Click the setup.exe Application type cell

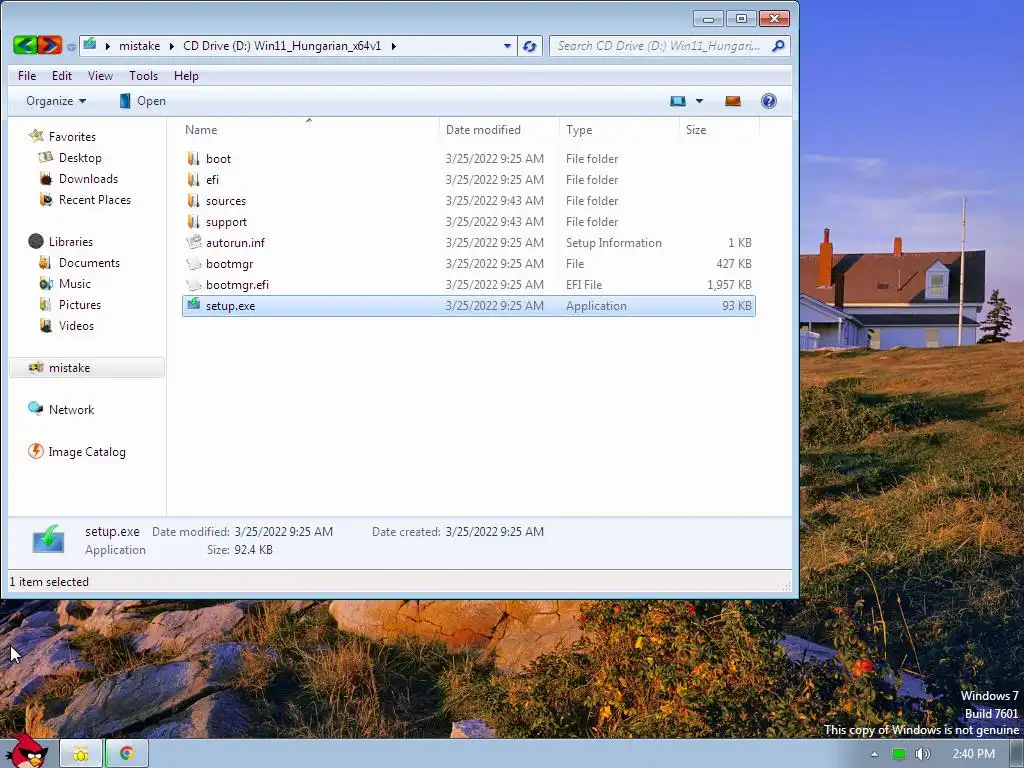[x=596, y=306]
